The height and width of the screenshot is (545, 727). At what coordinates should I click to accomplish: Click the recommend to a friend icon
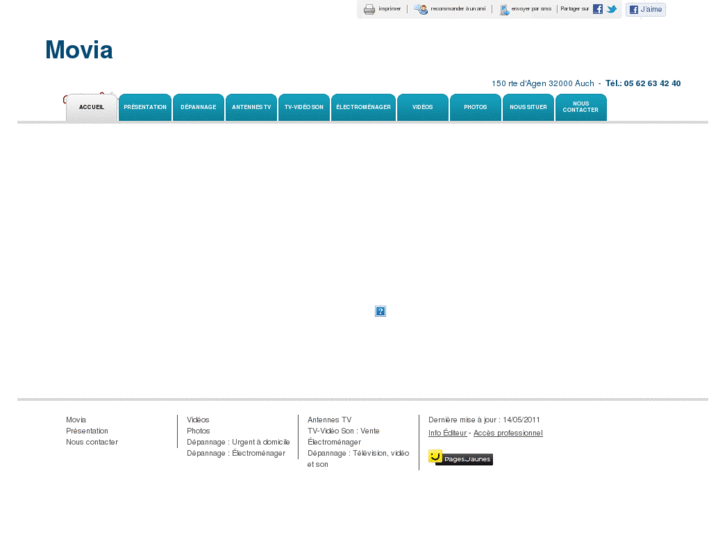(x=421, y=9)
